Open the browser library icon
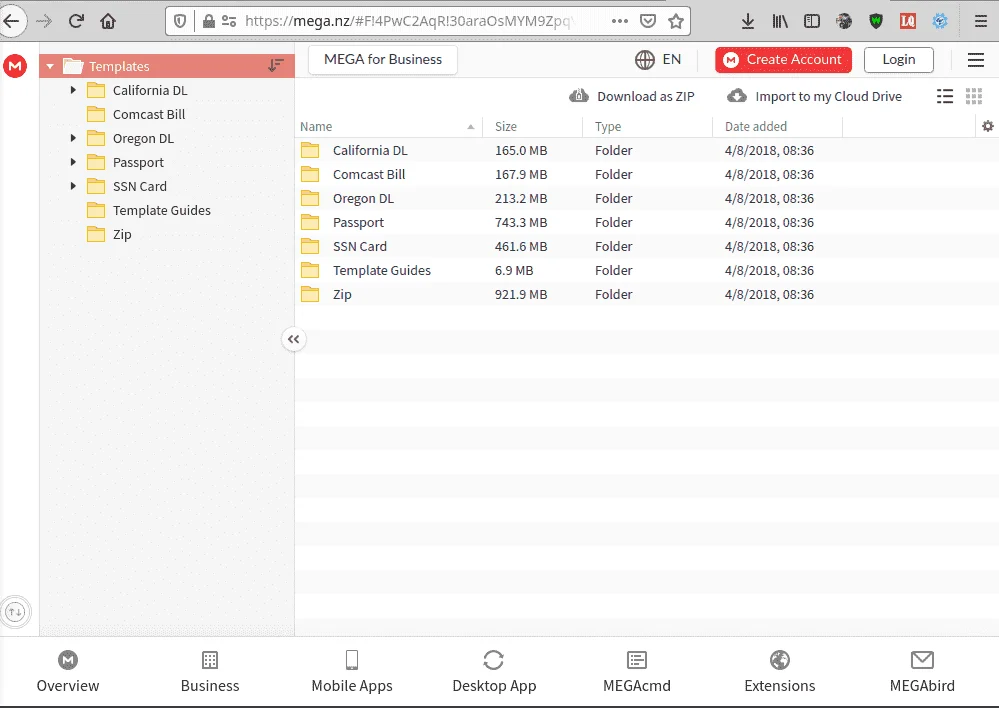Screen dimensions: 999x708 pos(780,22)
